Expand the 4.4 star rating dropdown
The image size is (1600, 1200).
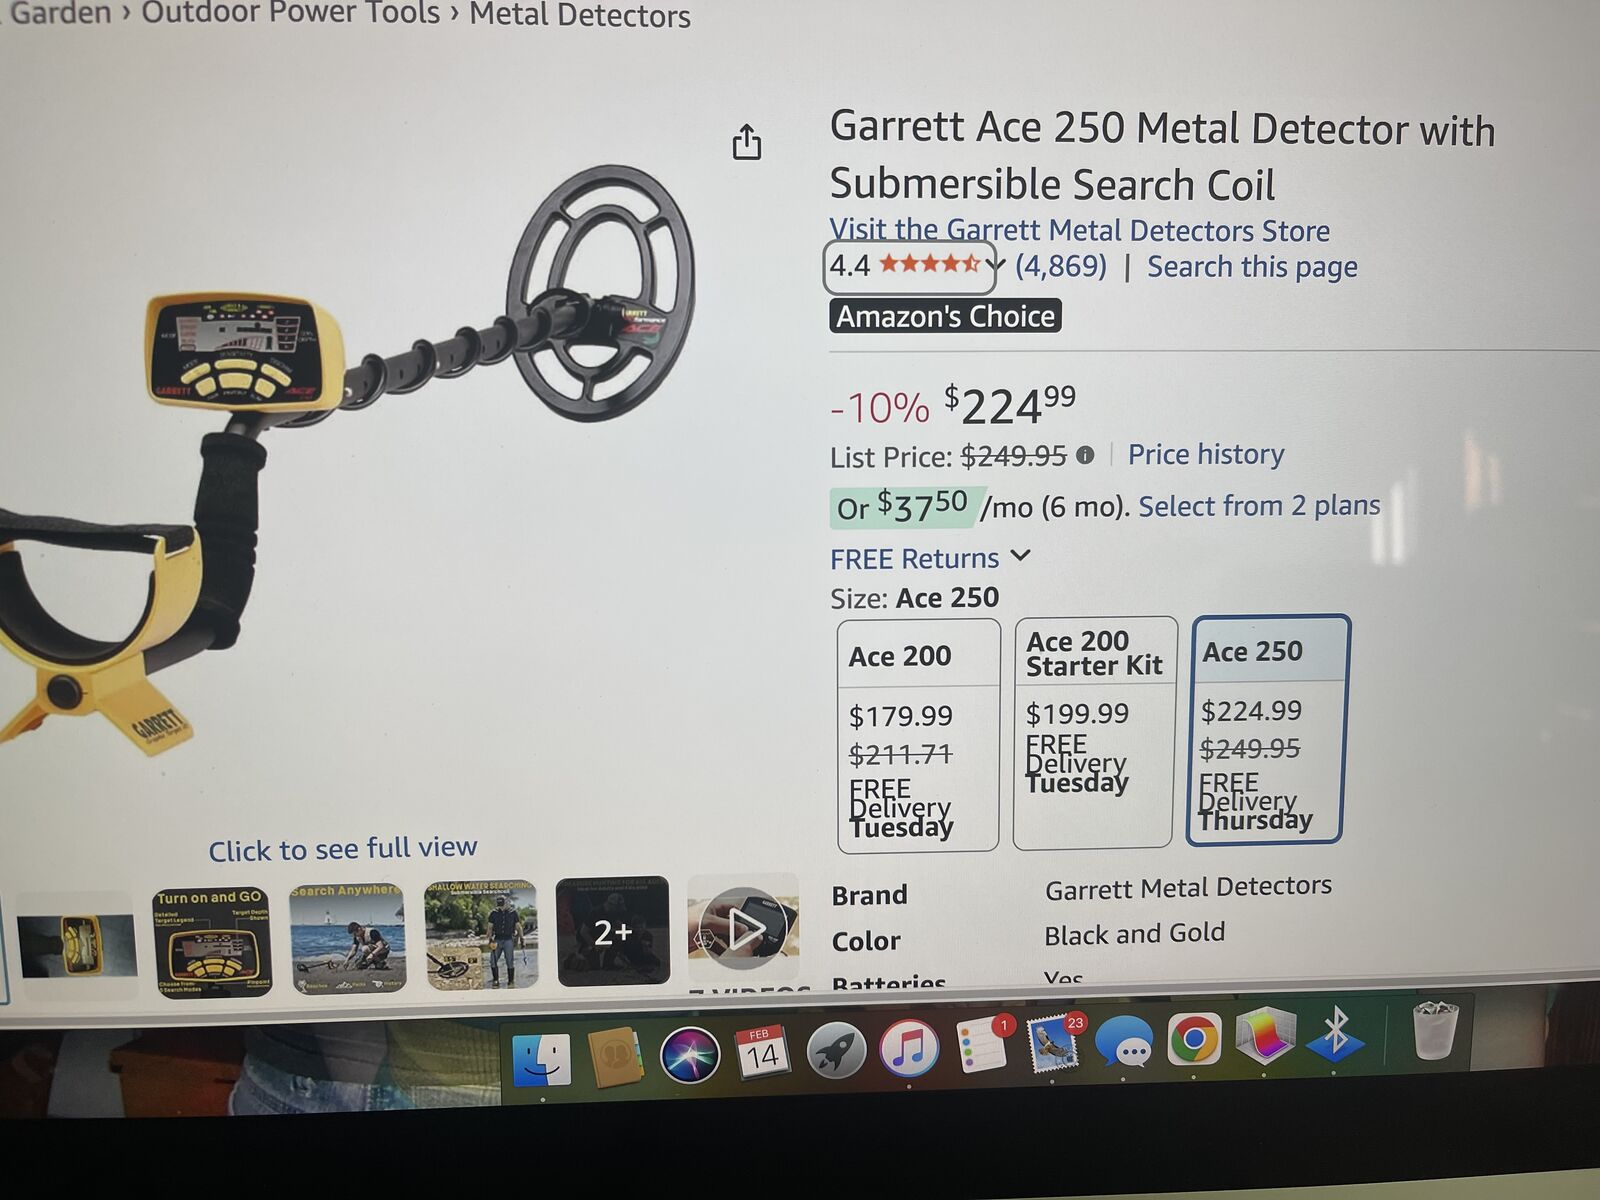click(911, 266)
